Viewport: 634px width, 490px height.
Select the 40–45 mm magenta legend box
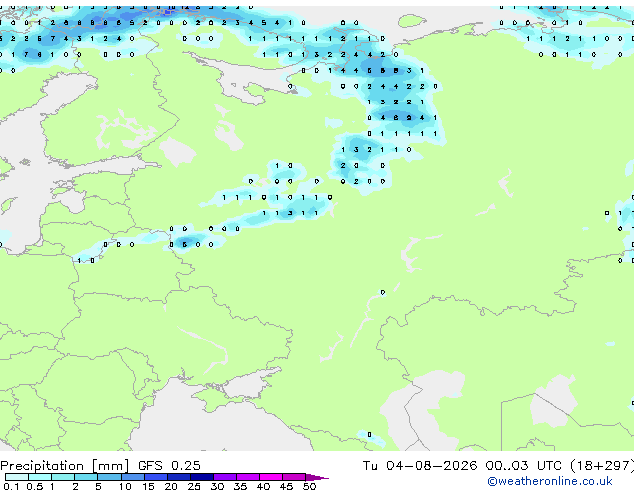(x=271, y=477)
